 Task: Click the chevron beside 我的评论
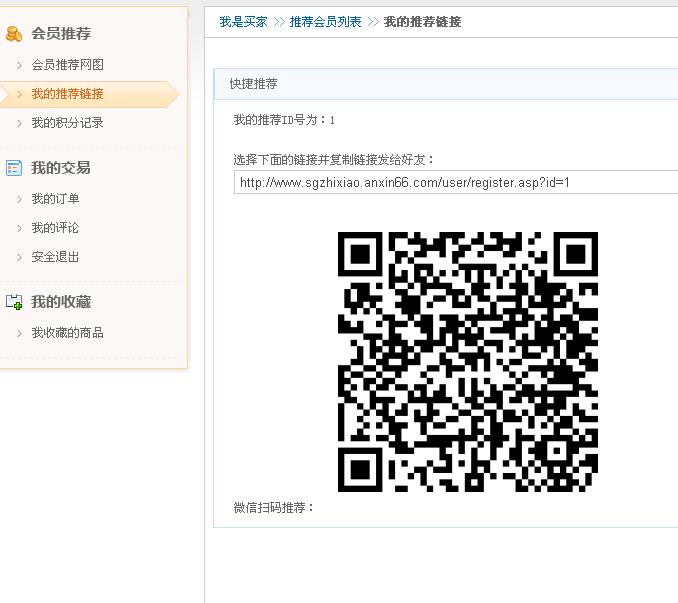click(19, 228)
